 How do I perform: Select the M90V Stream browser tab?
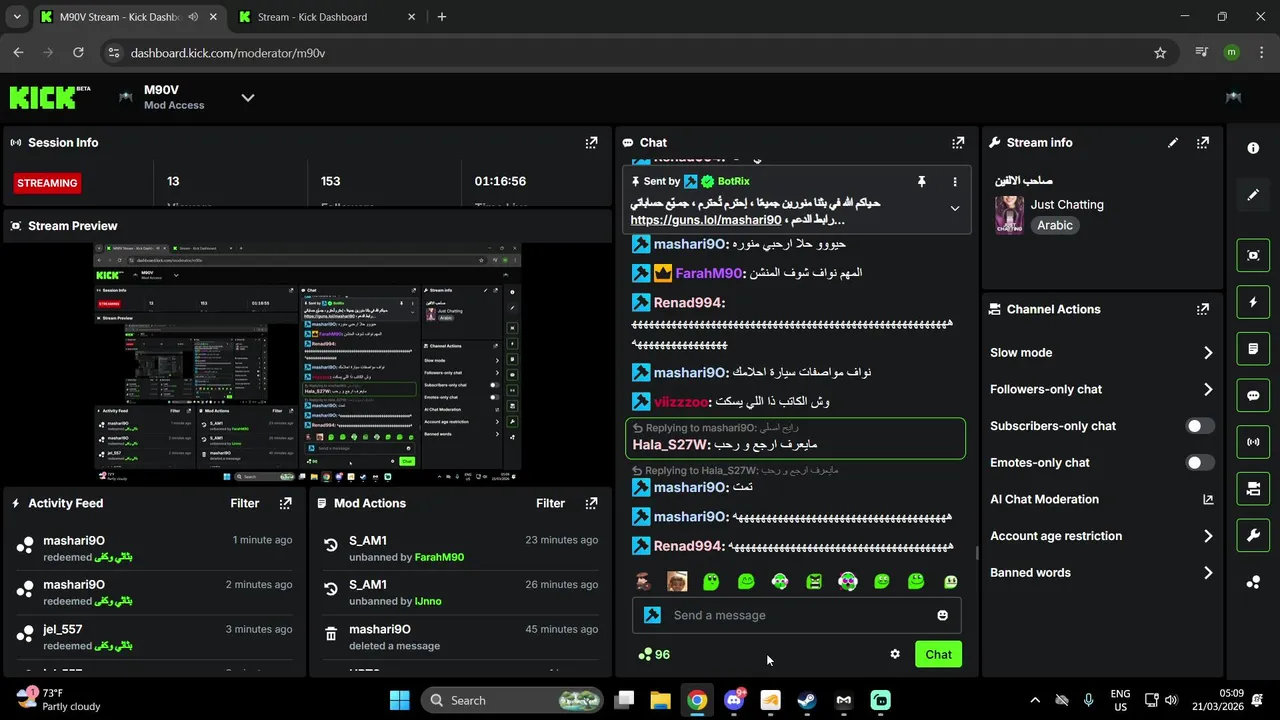(x=128, y=17)
